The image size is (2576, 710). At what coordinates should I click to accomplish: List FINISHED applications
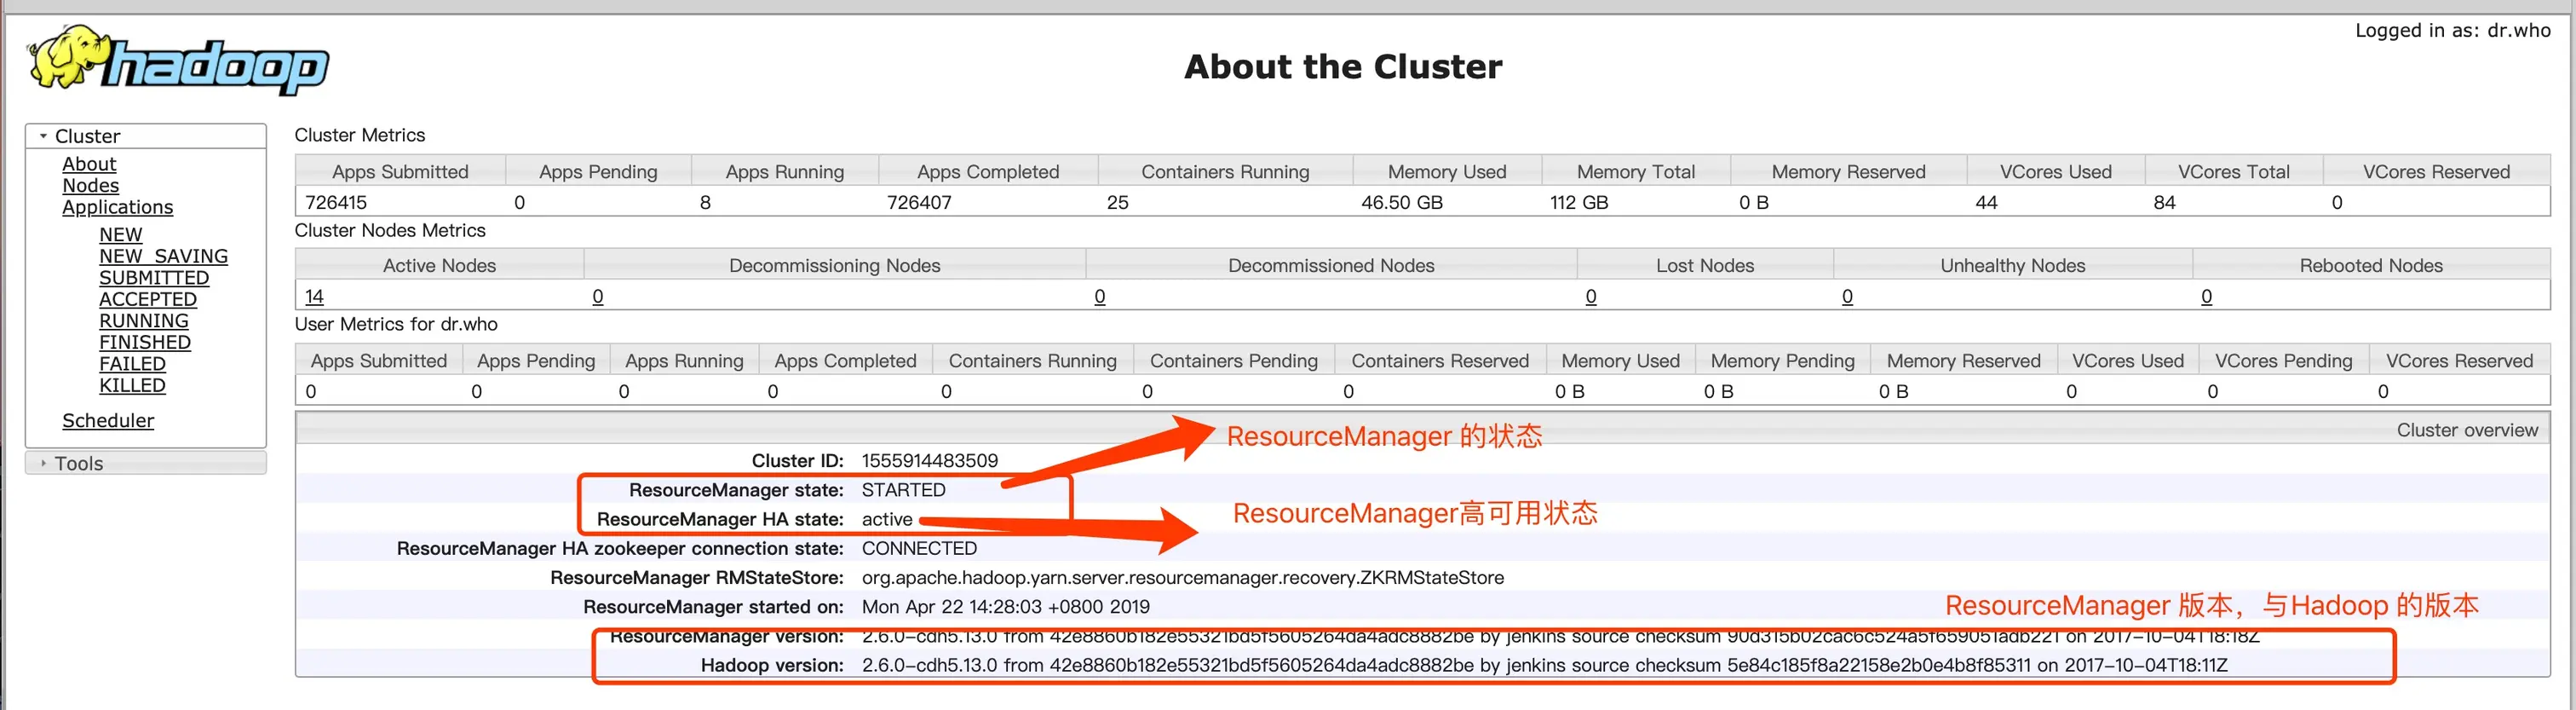tap(145, 342)
